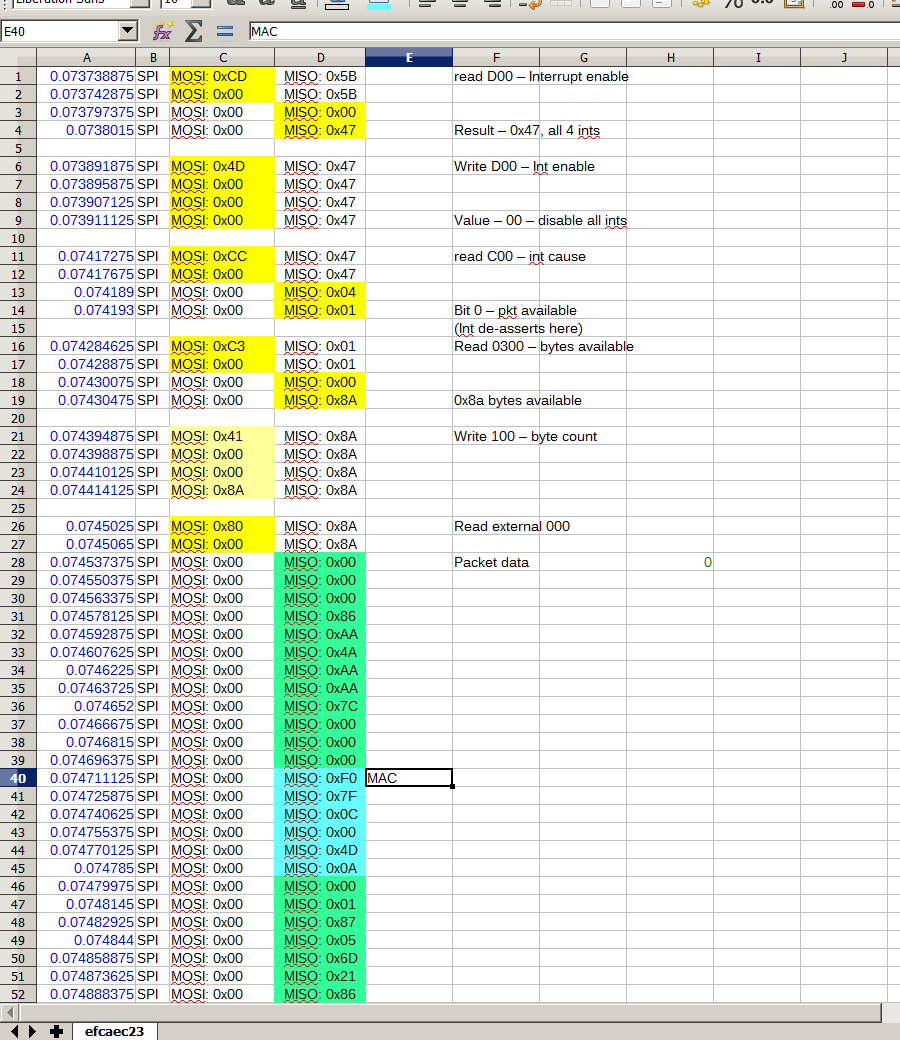Click the equals Function icon
The image size is (900, 1040).
coord(225,31)
